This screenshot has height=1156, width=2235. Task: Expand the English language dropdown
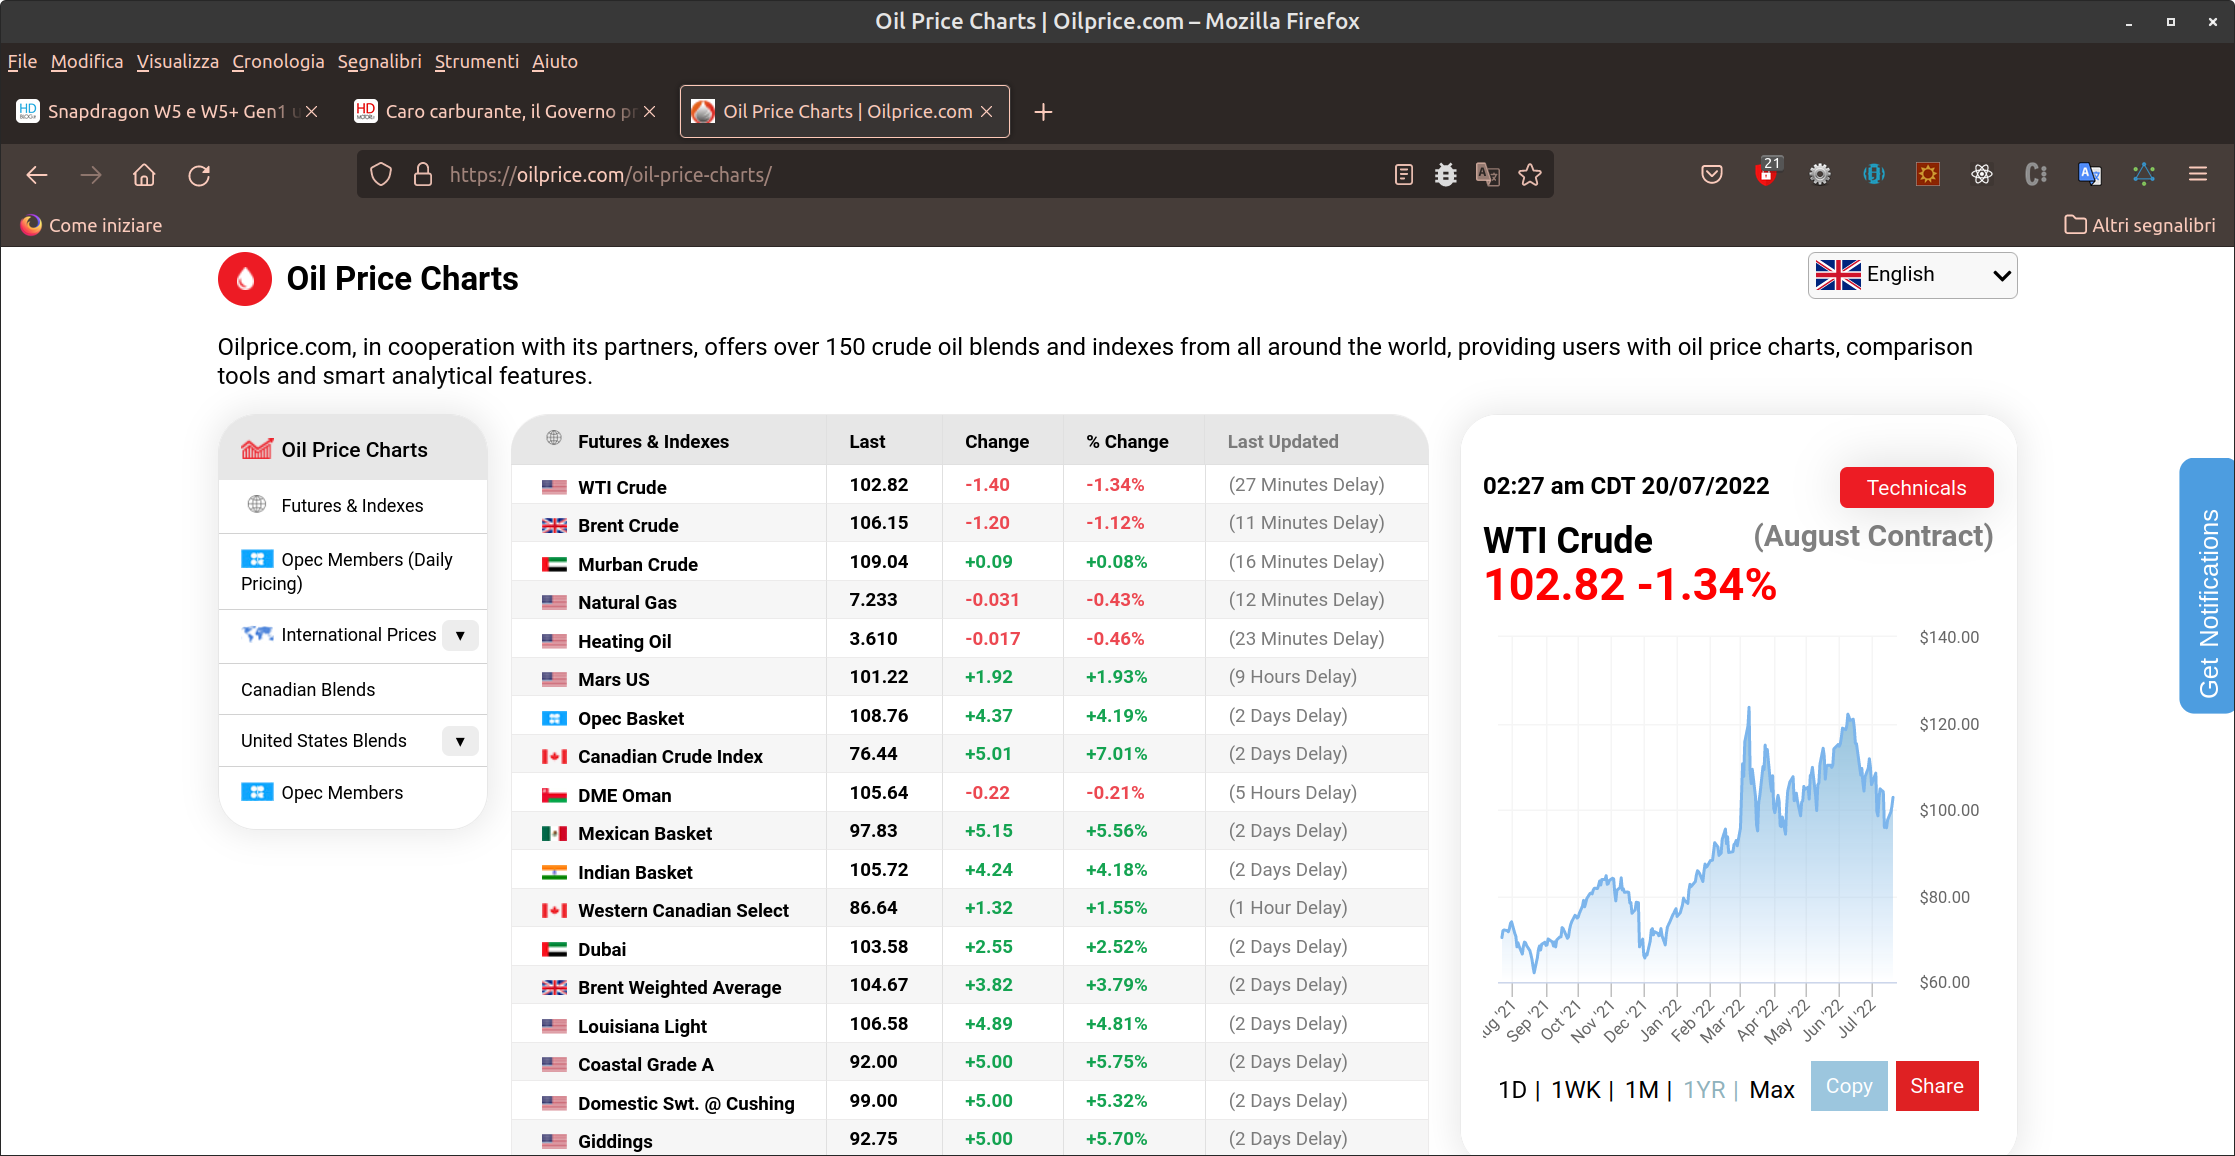[x=1912, y=275]
